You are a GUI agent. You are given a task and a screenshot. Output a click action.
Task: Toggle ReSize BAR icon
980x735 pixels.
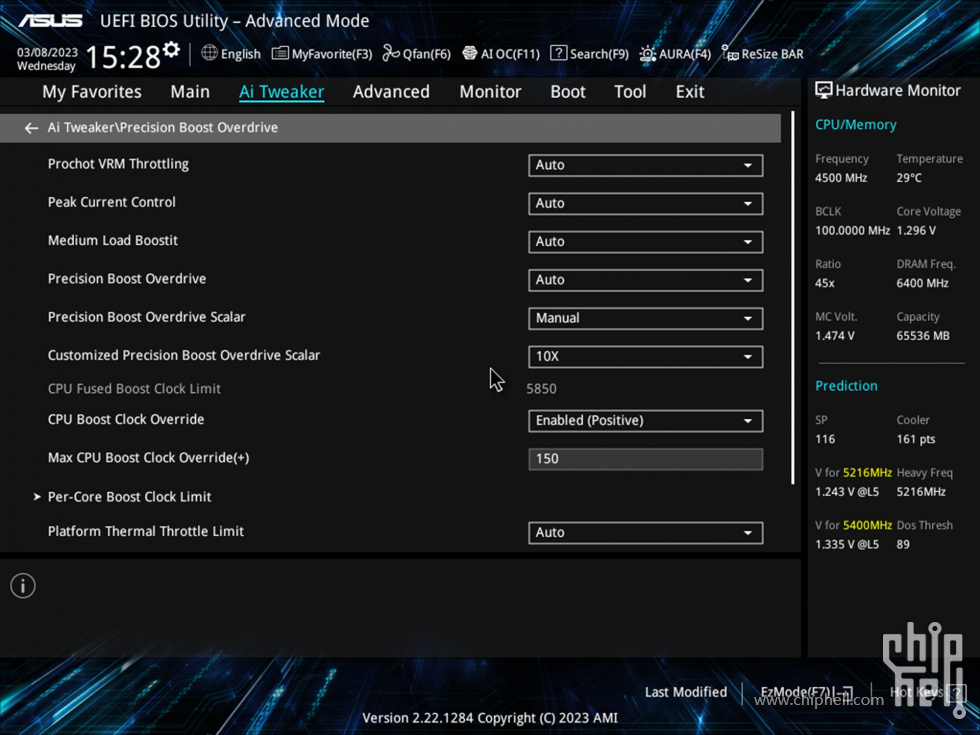pos(730,53)
